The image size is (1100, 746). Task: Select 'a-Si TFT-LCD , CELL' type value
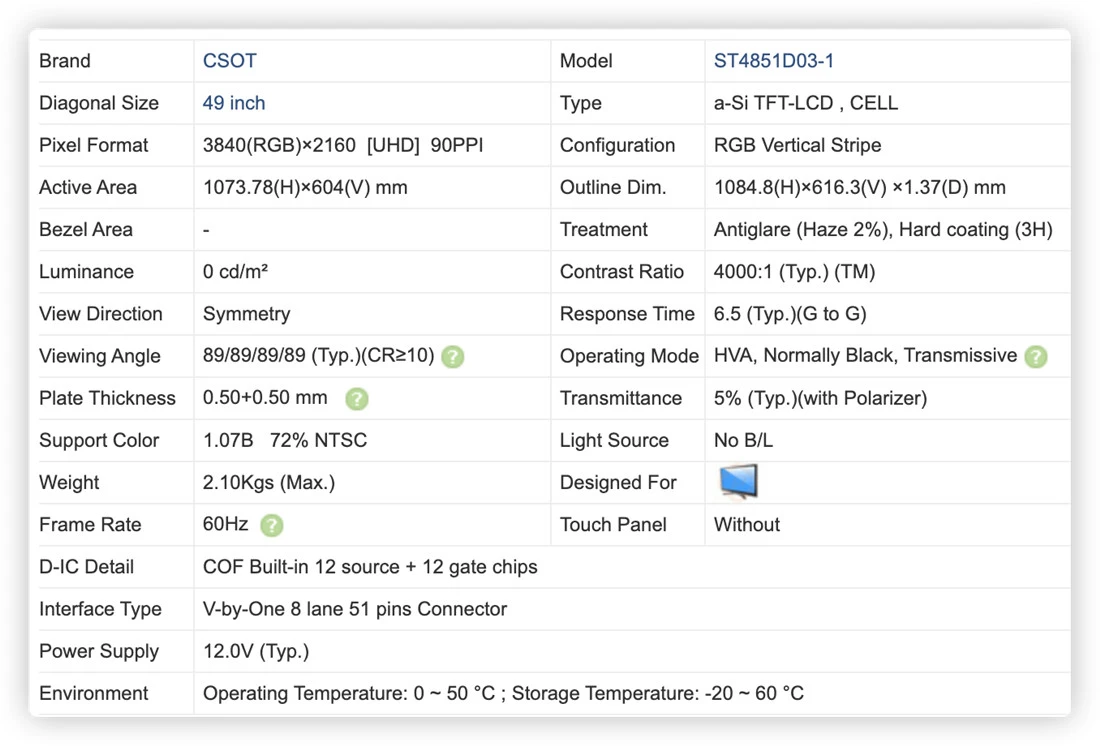coord(805,103)
